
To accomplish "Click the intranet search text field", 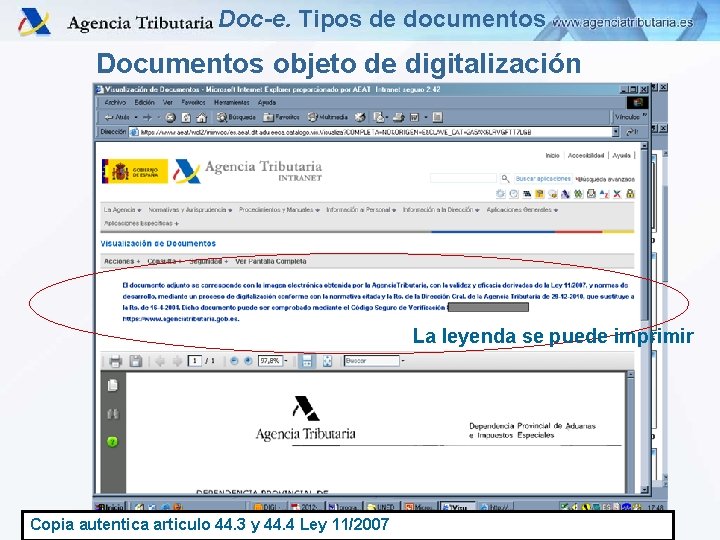I will click(x=463, y=178).
